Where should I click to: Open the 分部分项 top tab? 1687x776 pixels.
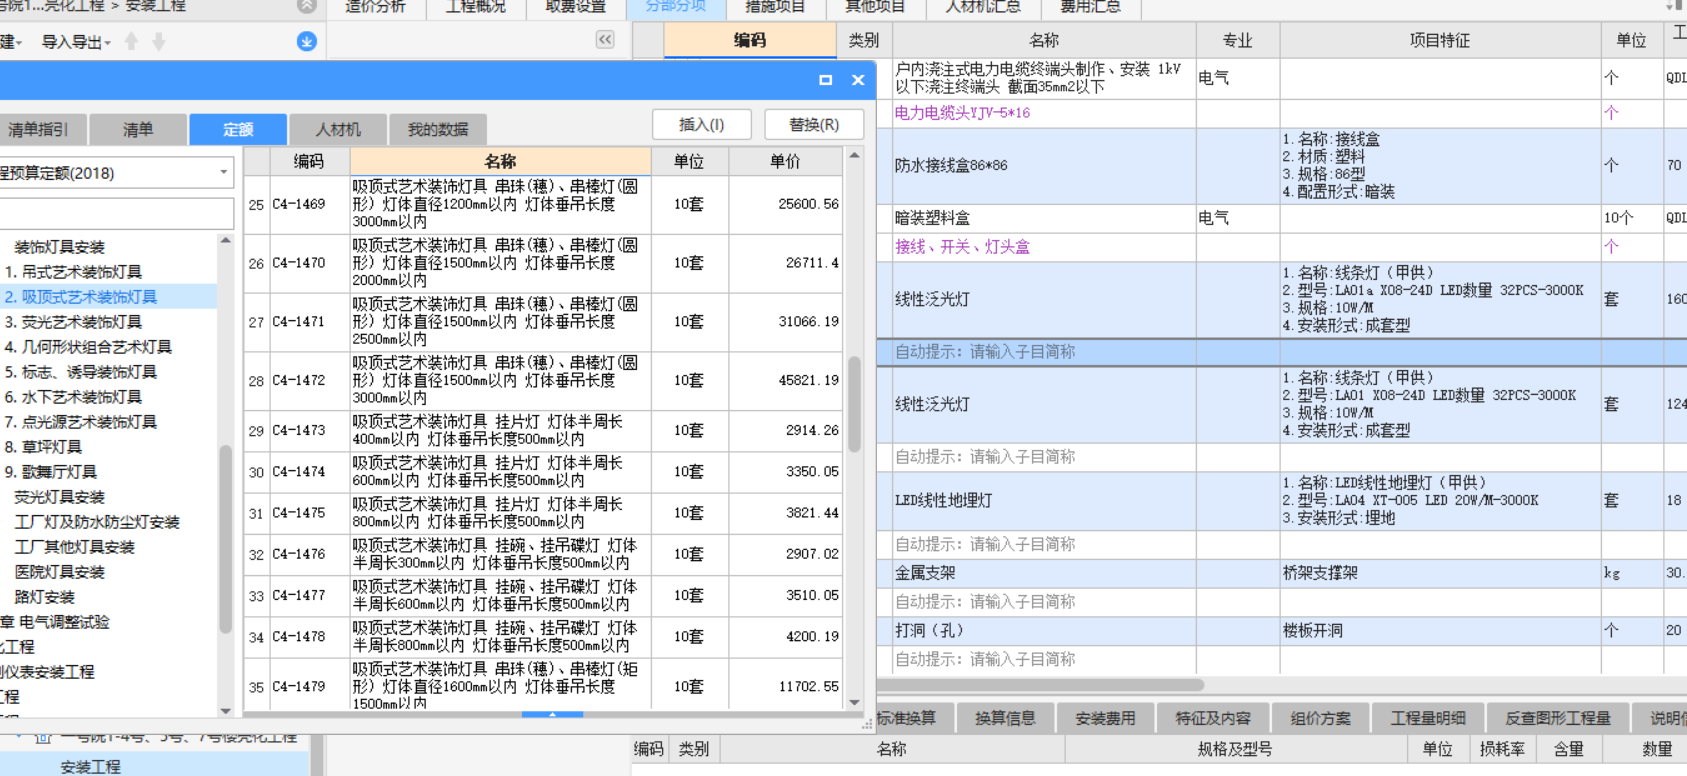pyautogui.click(x=676, y=7)
